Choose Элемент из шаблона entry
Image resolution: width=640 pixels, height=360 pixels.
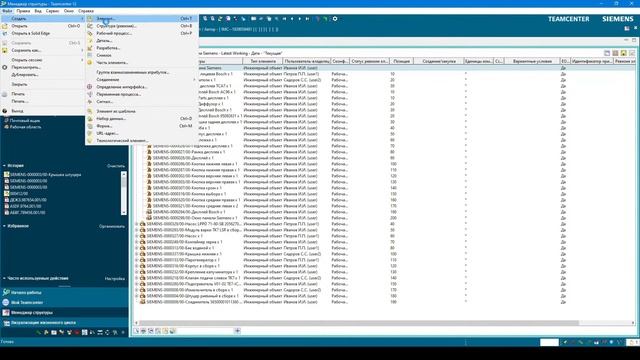coord(142,111)
